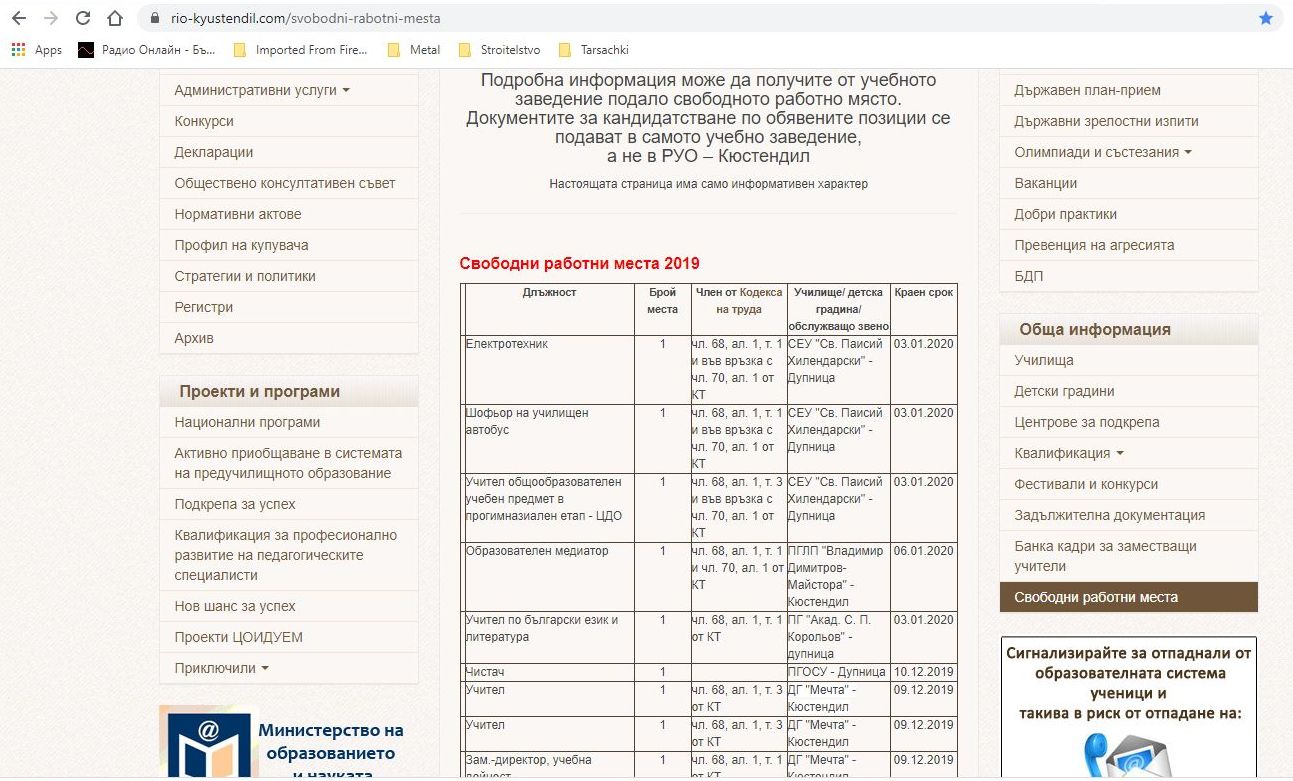Open the Радио Онлайн bookmark

coord(148,50)
